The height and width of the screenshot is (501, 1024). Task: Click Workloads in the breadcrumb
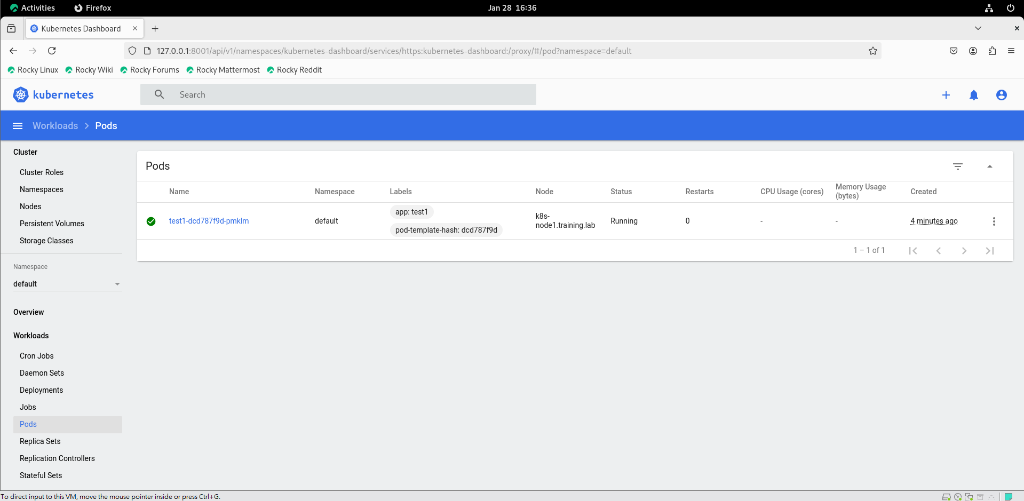pyautogui.click(x=56, y=126)
